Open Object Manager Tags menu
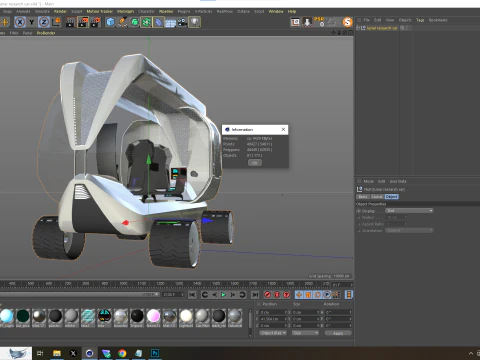Viewport: 480px width, 360px height. pos(420,20)
